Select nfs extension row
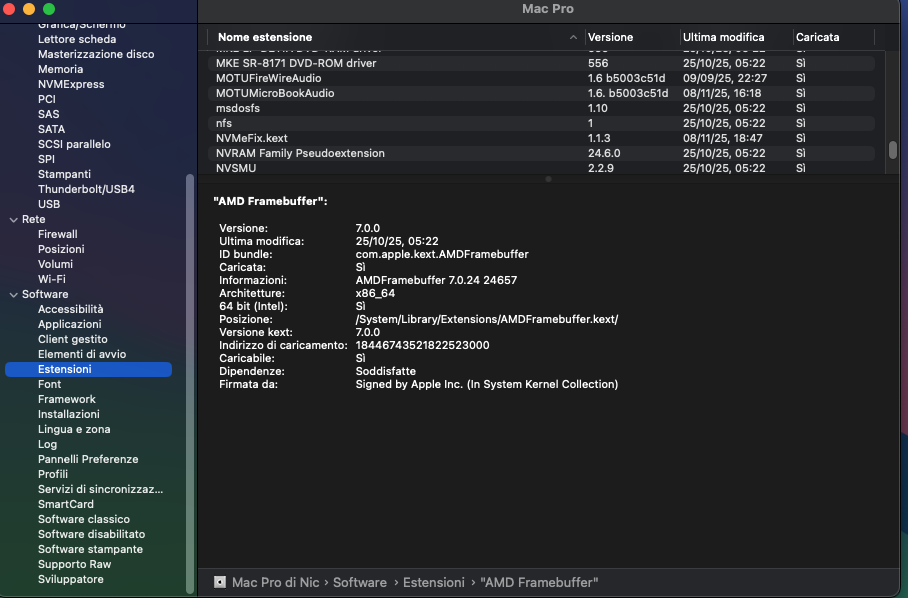This screenshot has width=908, height=598. [541, 123]
